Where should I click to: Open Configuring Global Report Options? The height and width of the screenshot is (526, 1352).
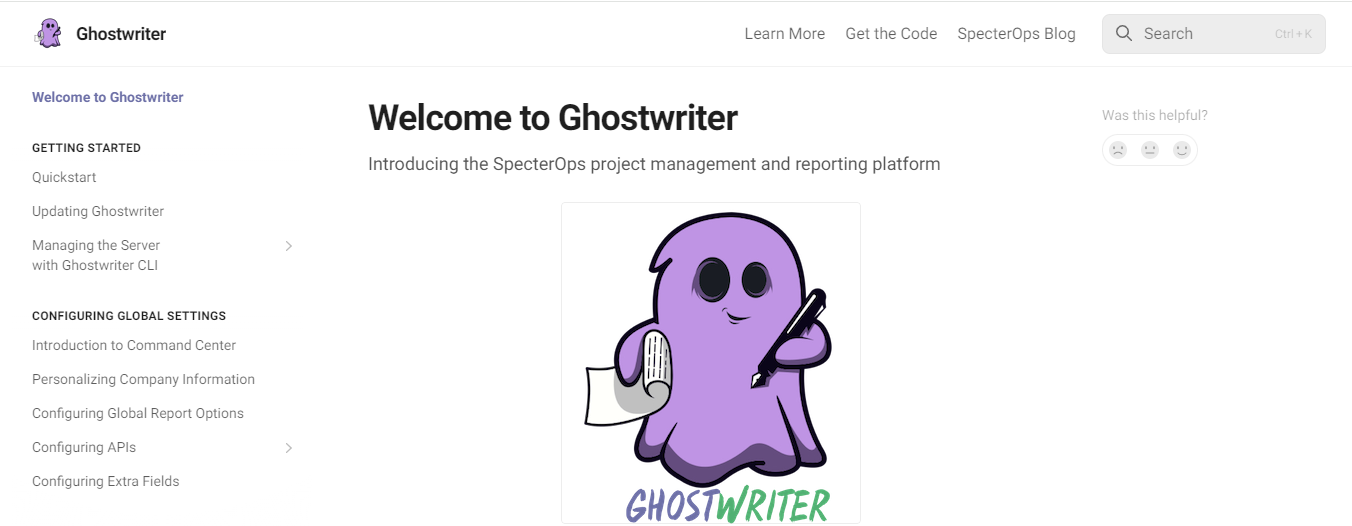(x=138, y=413)
